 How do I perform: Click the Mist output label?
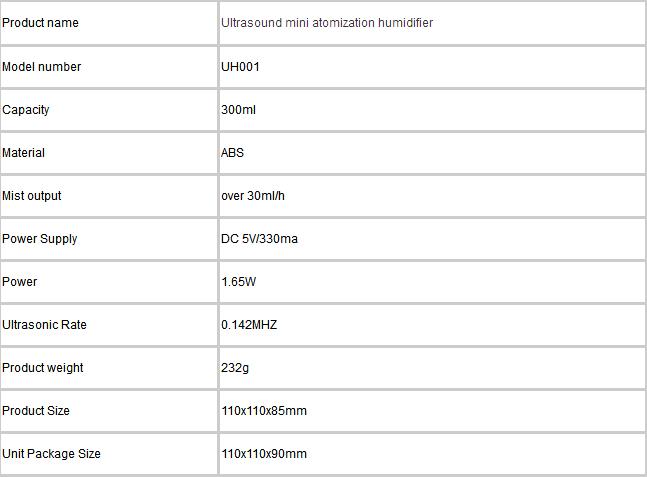(x=31, y=196)
